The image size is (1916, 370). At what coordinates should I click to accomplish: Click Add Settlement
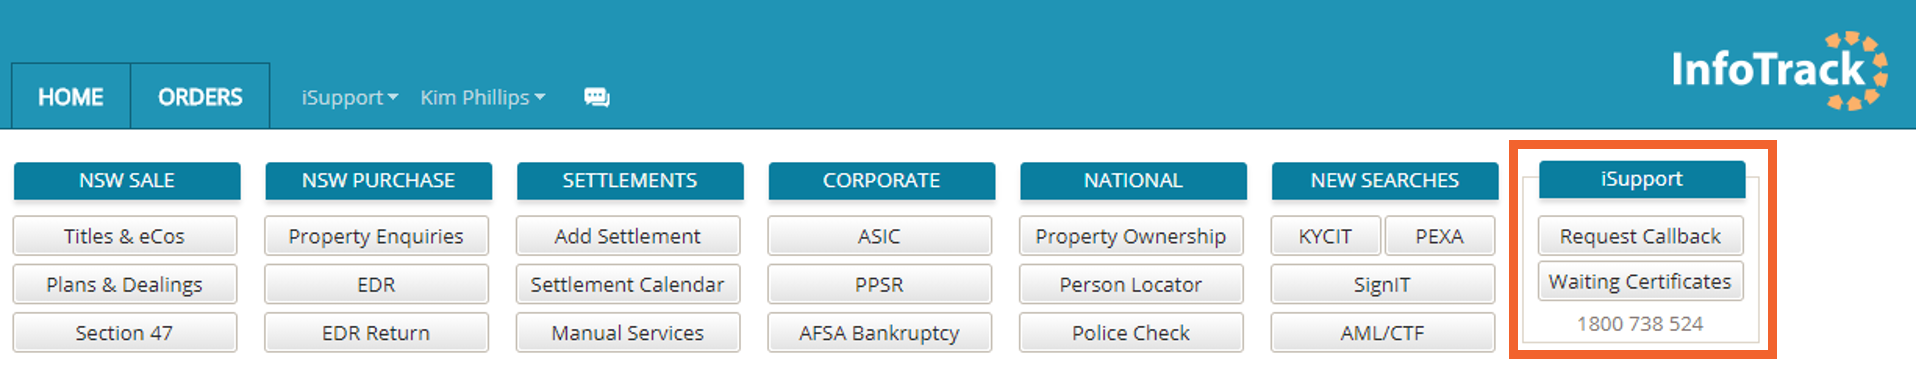click(628, 236)
